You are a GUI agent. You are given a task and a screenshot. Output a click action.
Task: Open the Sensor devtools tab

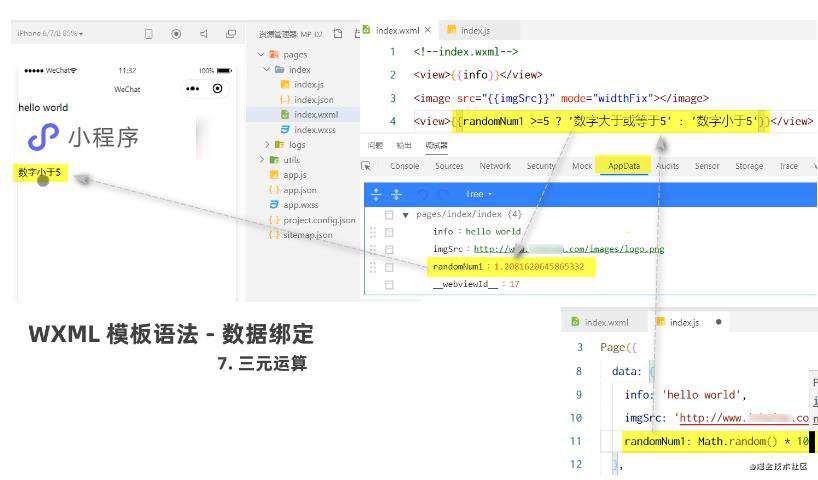coord(707,166)
